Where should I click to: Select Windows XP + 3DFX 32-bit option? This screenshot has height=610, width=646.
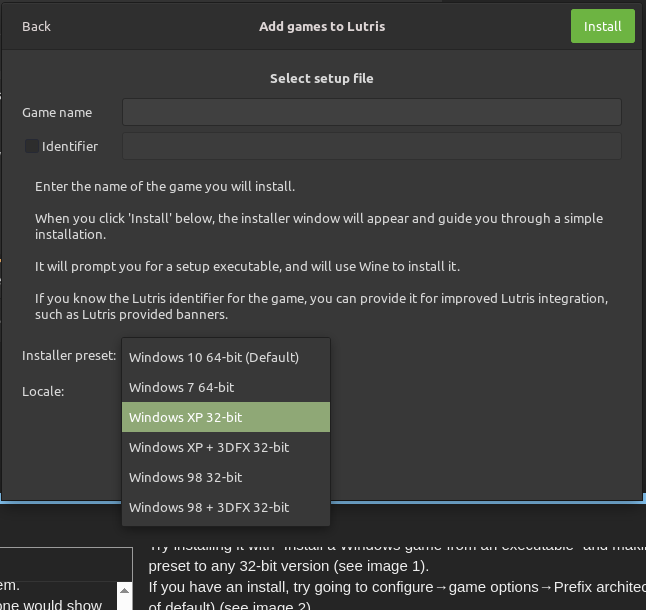click(x=226, y=447)
